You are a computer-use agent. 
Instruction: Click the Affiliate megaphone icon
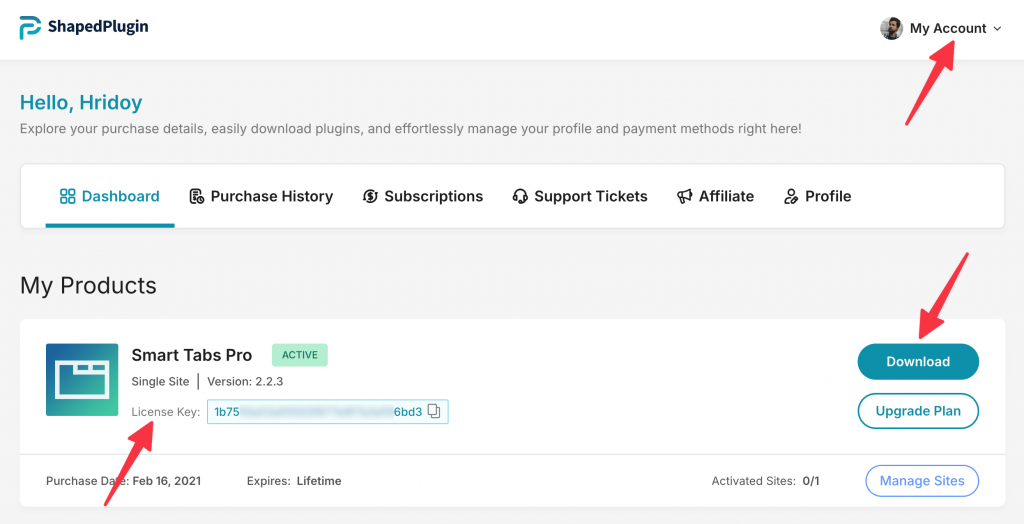point(684,196)
